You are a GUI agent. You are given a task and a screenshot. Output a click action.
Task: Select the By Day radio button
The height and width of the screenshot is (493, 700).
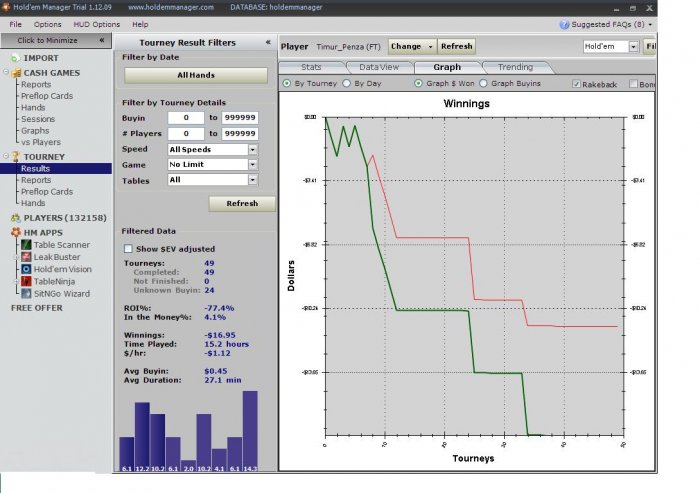348,84
